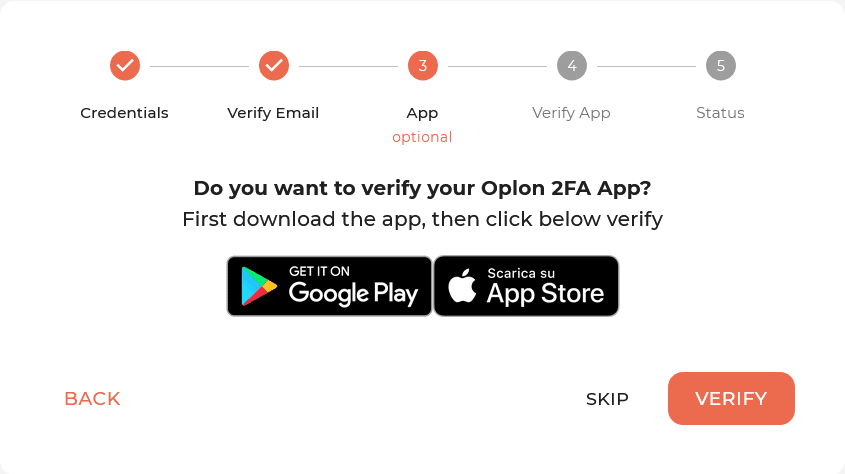Click the App step label
The width and height of the screenshot is (845, 474).
422,114
